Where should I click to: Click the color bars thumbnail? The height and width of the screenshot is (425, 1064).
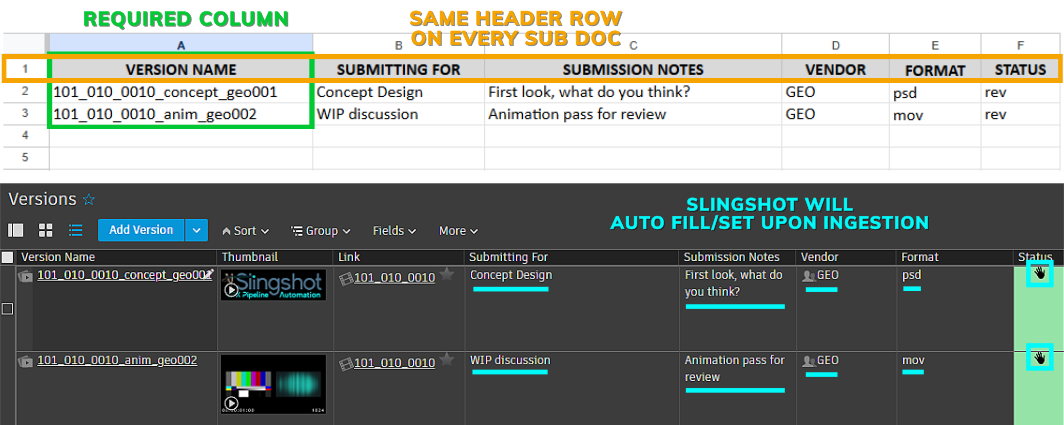click(x=273, y=385)
